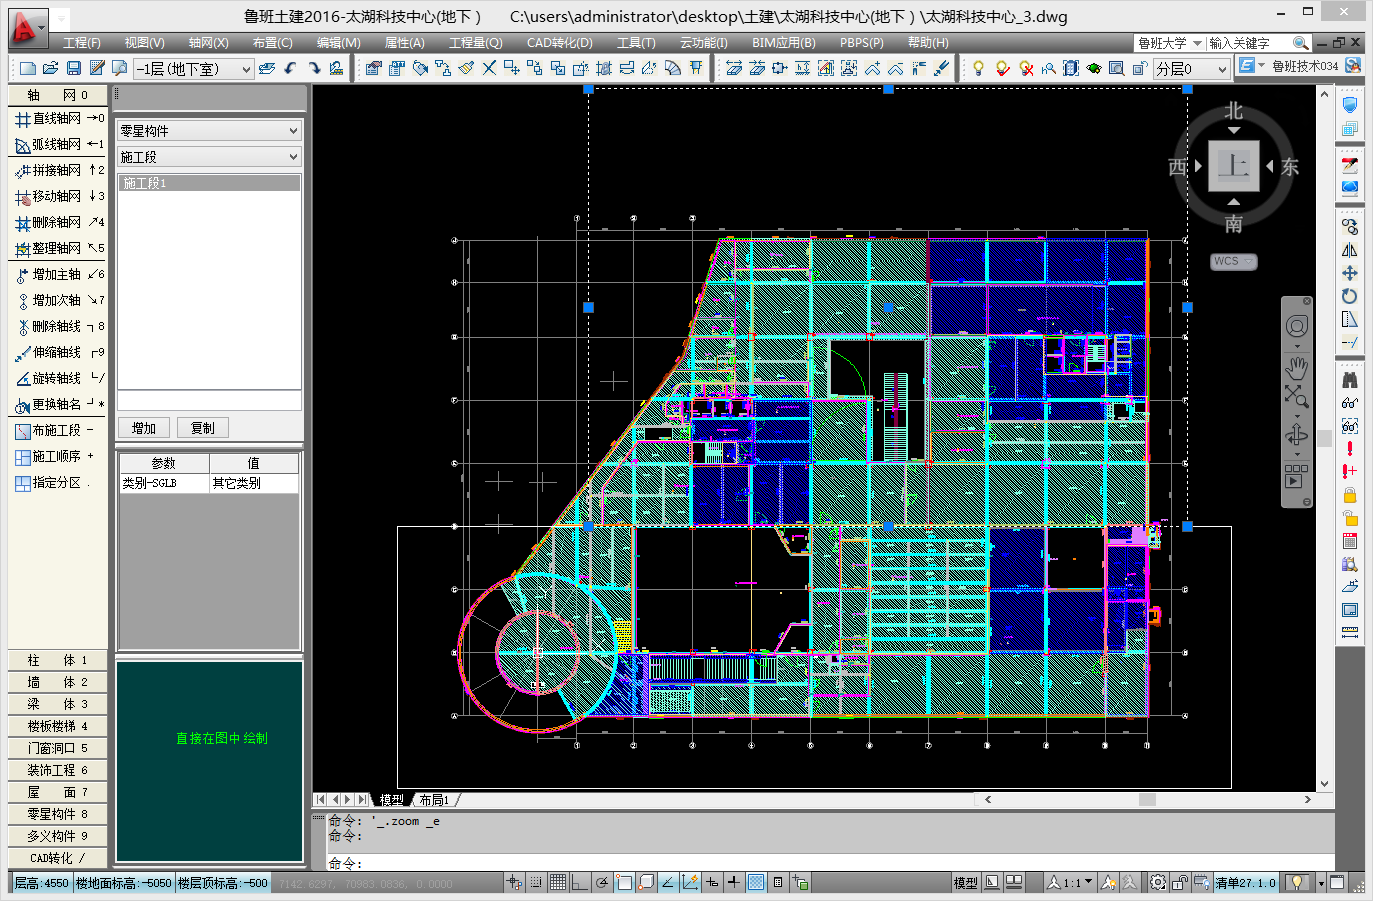Open the 分层0 layer dropdown
The height and width of the screenshot is (901, 1373).
click(1191, 68)
